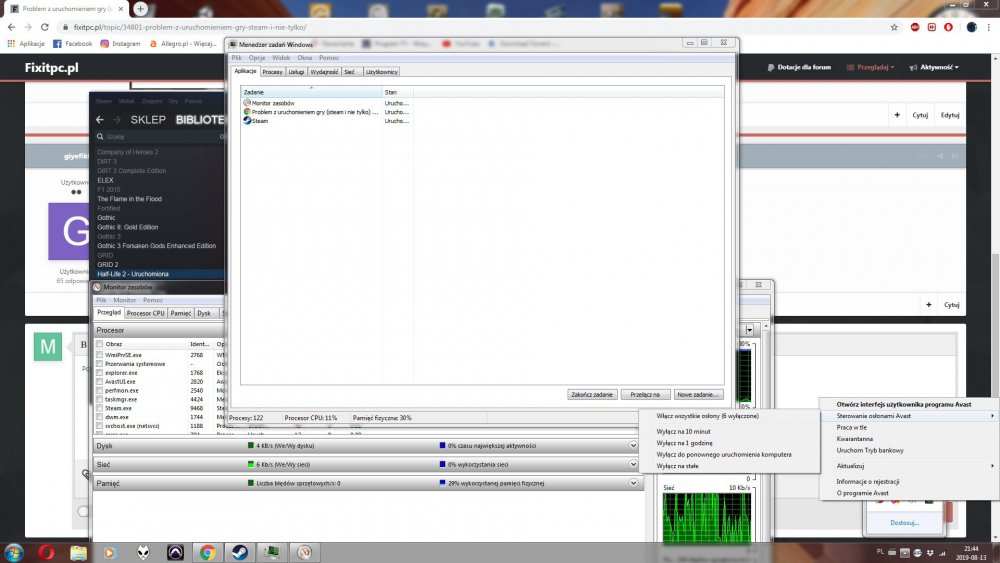Open the Windows Start menu orb
1000x563 pixels.
coord(14,551)
